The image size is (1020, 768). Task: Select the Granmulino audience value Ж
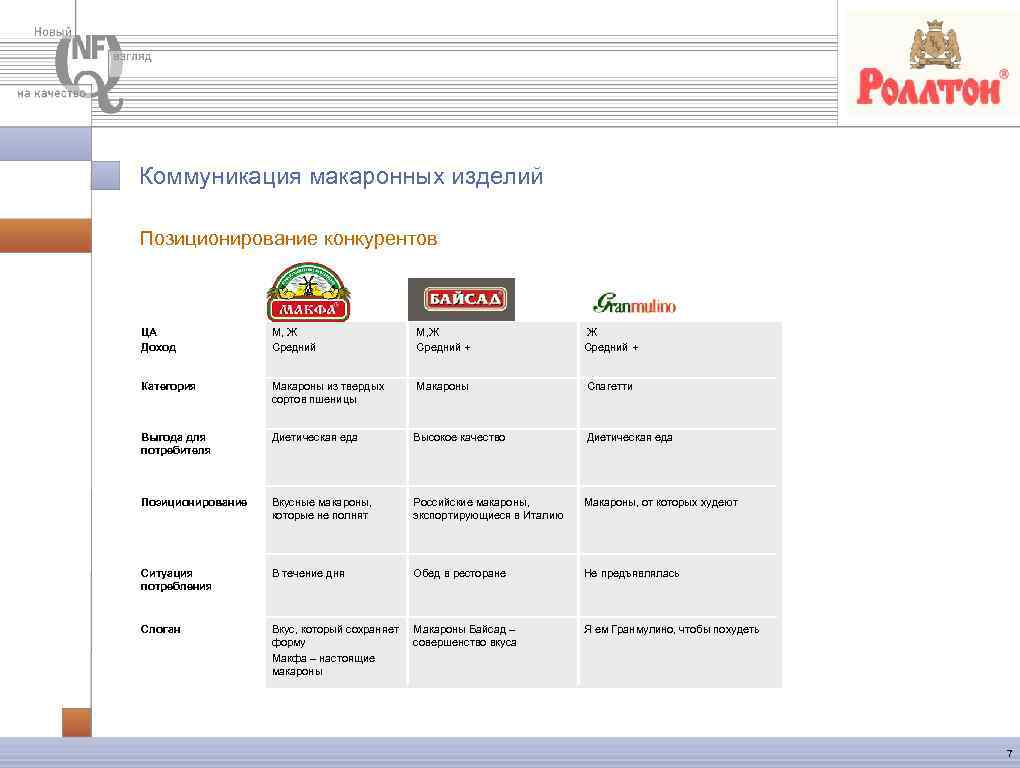(x=592, y=332)
